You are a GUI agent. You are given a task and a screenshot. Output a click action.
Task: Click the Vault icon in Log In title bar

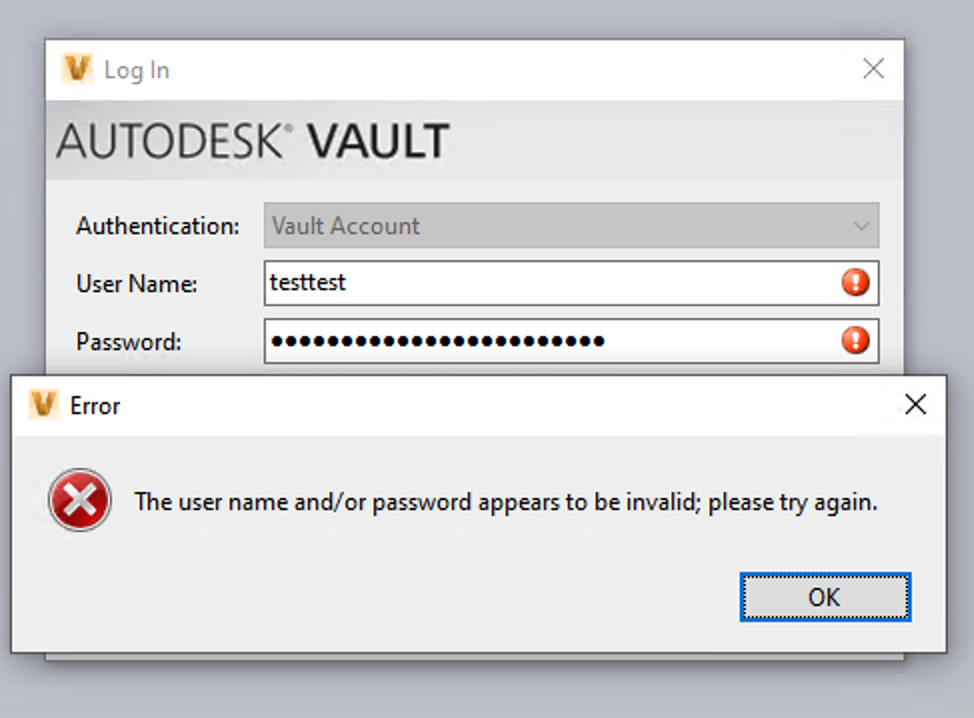(77, 69)
